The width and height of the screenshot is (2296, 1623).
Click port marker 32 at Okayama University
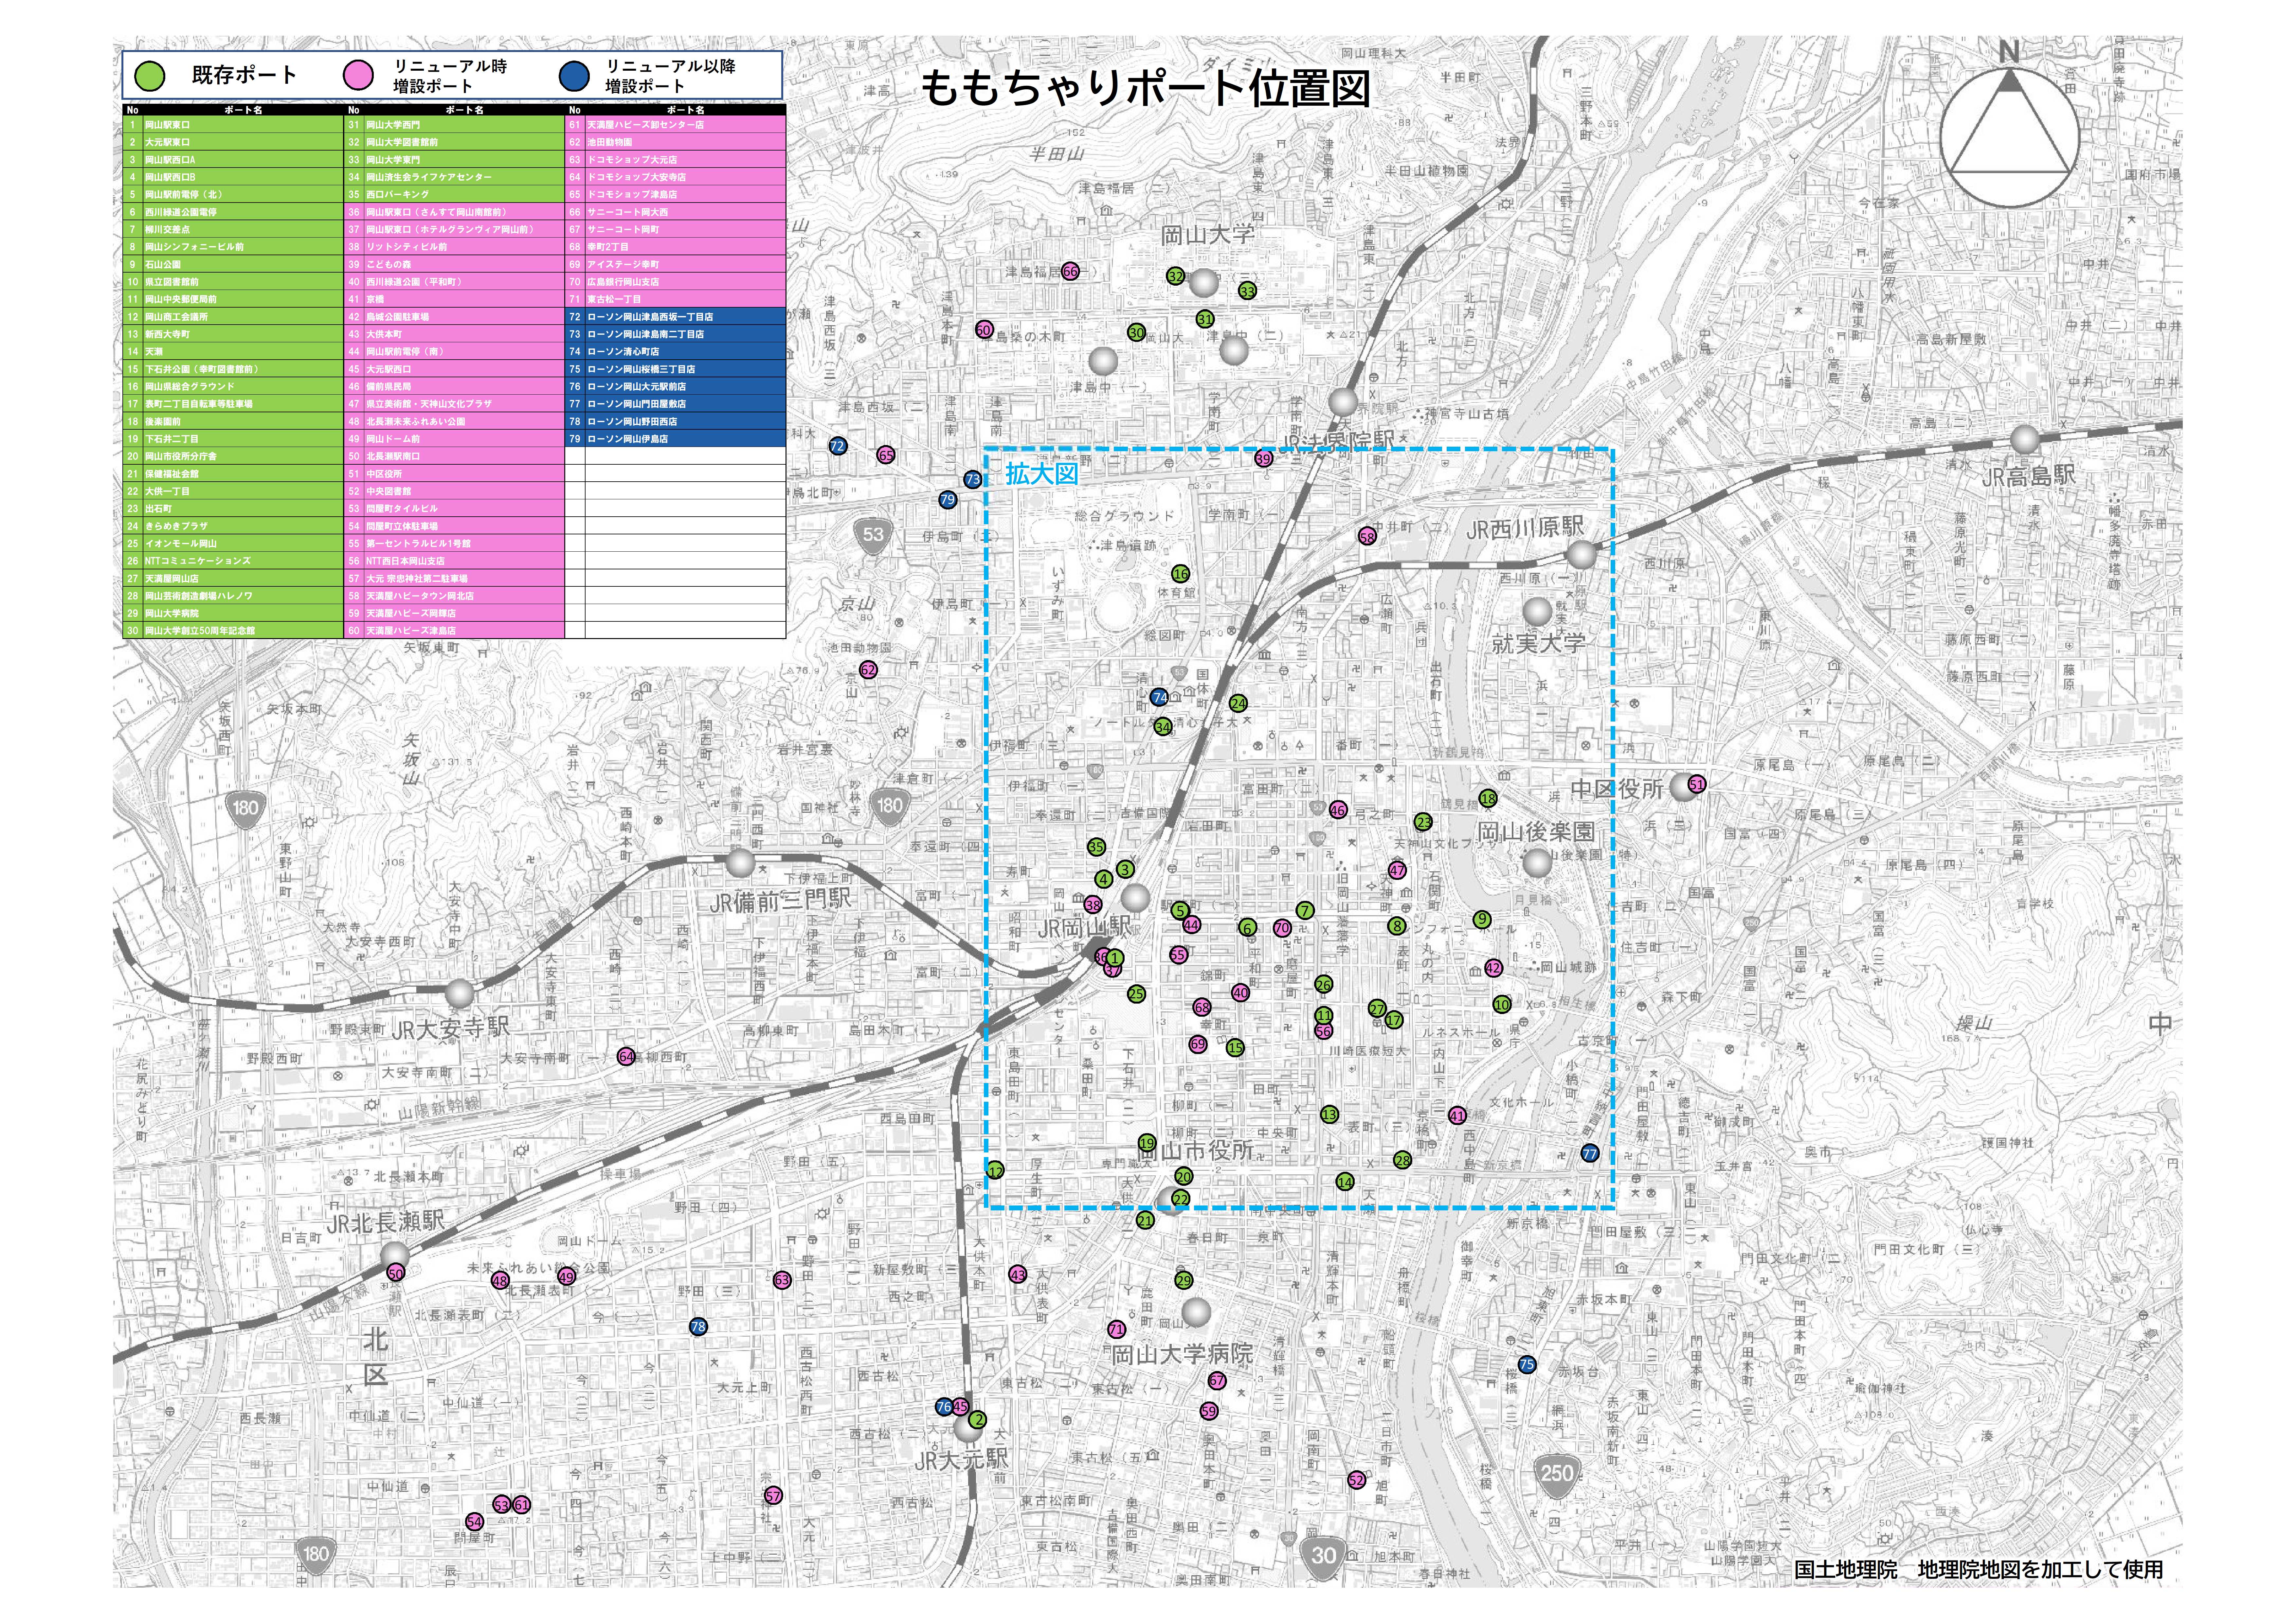[x=1176, y=276]
